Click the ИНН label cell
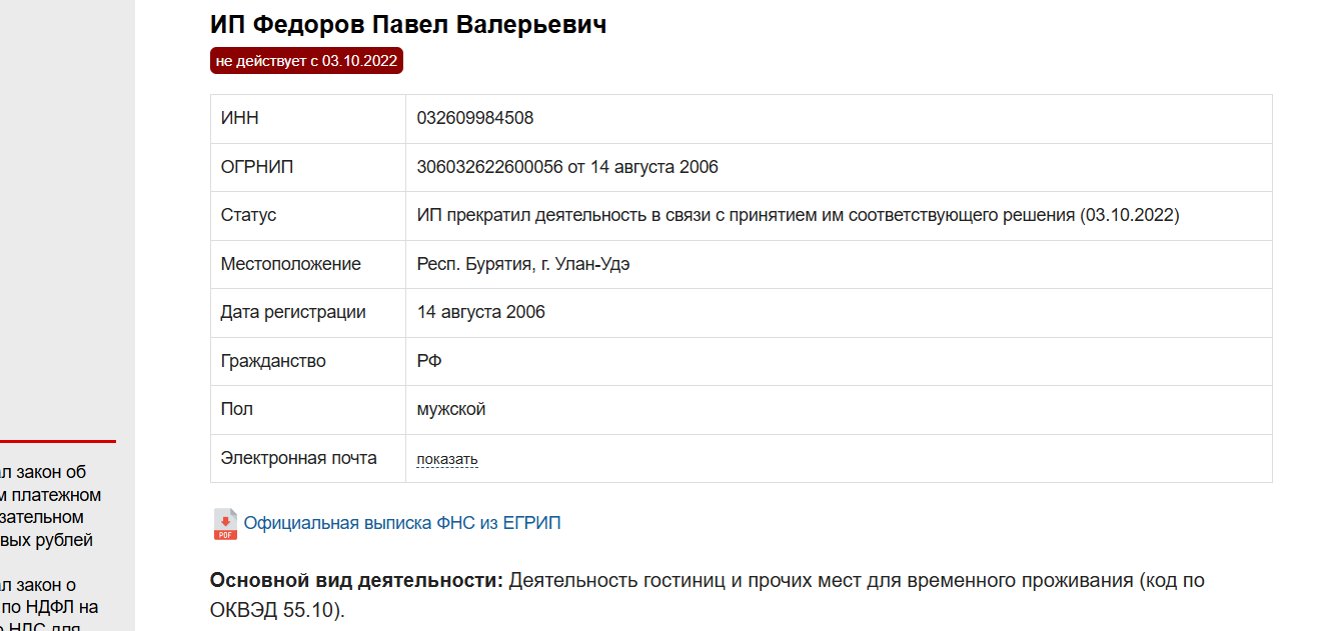The height and width of the screenshot is (631, 1333). click(308, 118)
